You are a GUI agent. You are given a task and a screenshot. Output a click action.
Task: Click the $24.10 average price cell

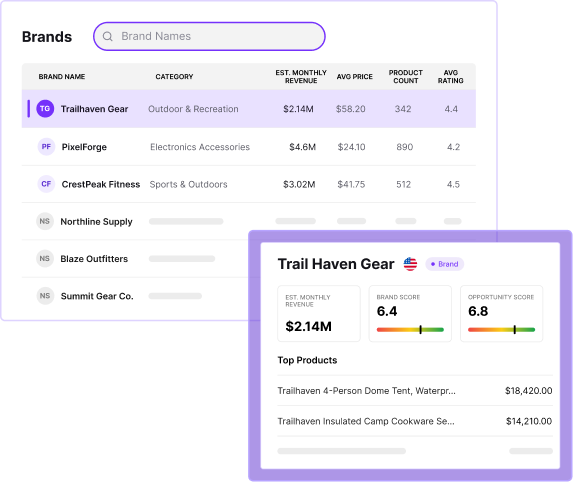(351, 147)
